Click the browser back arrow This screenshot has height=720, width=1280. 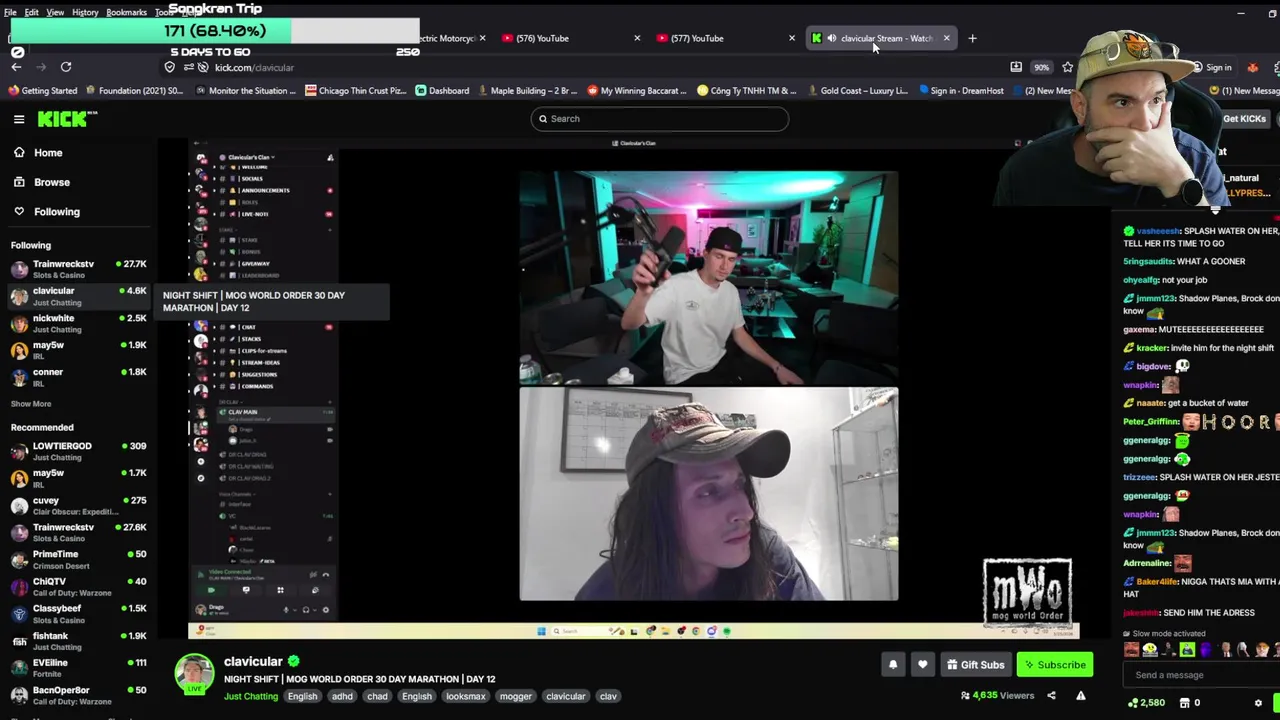pos(16,67)
